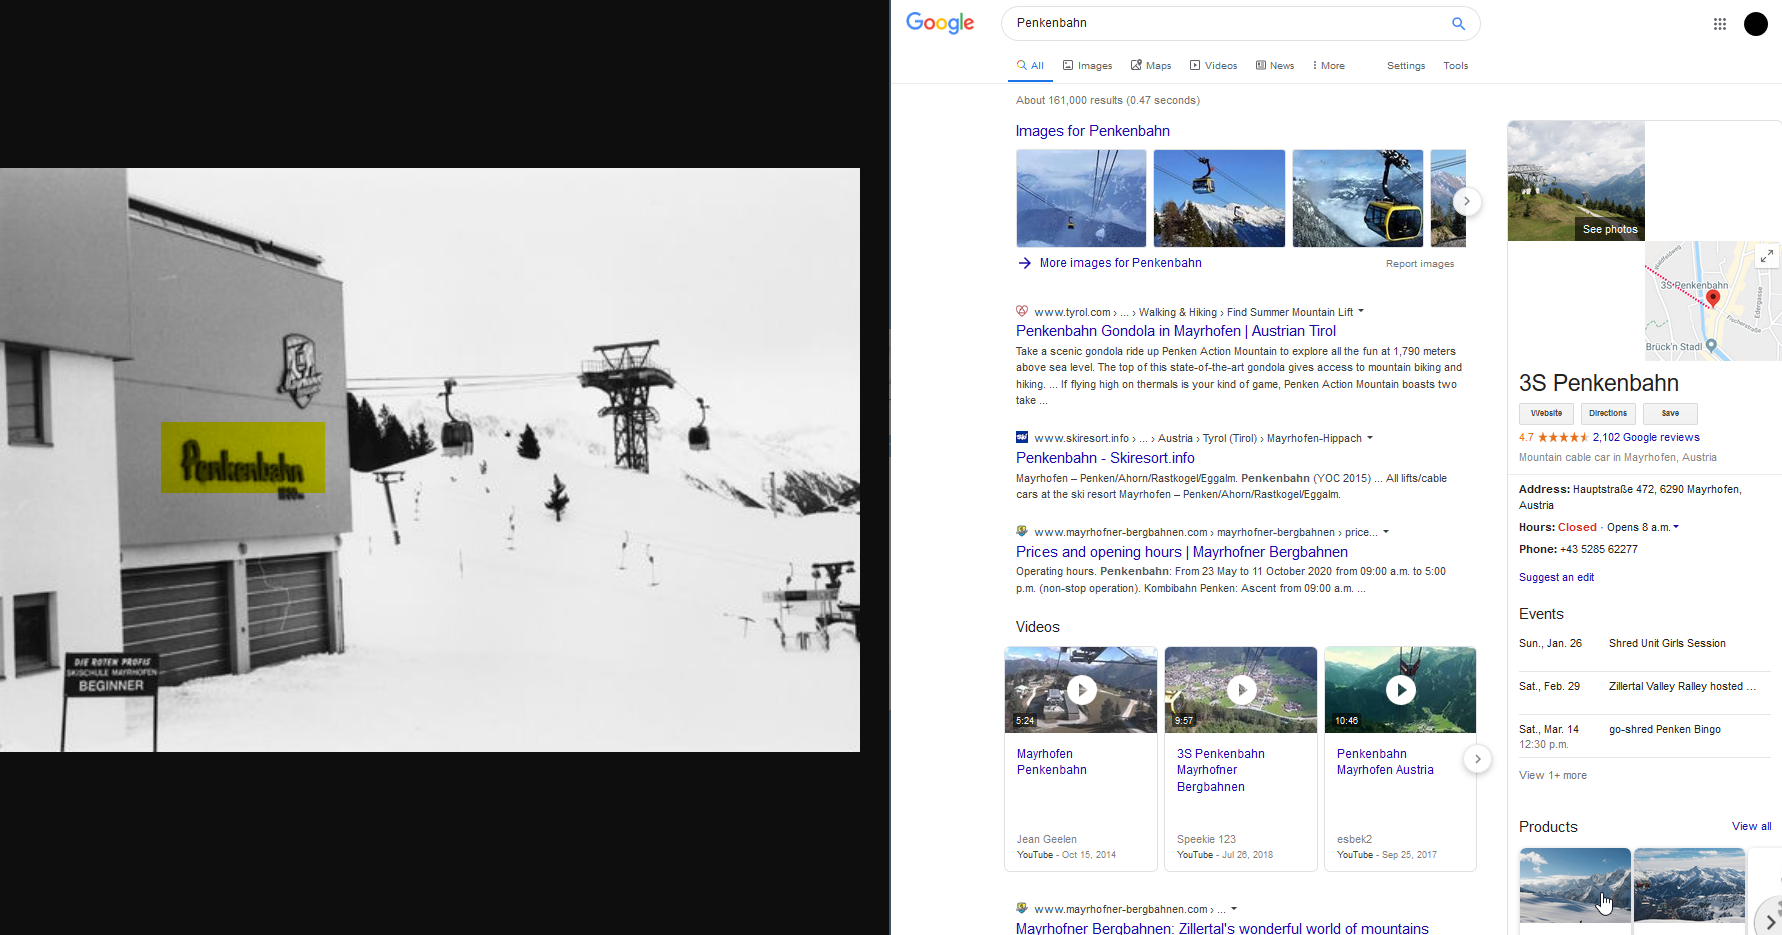The width and height of the screenshot is (1782, 935).
Task: Open Penkenbahn - Skiresort.info result
Action: tap(1105, 458)
